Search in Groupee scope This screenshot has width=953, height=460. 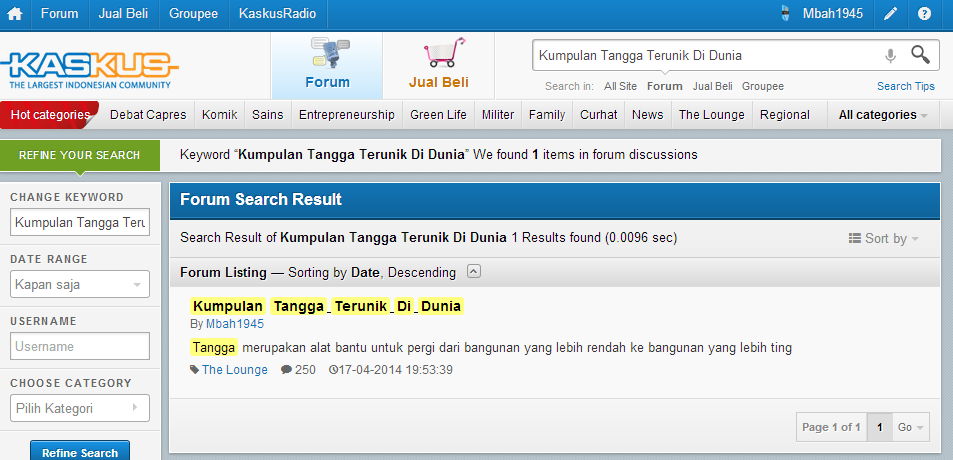[763, 86]
